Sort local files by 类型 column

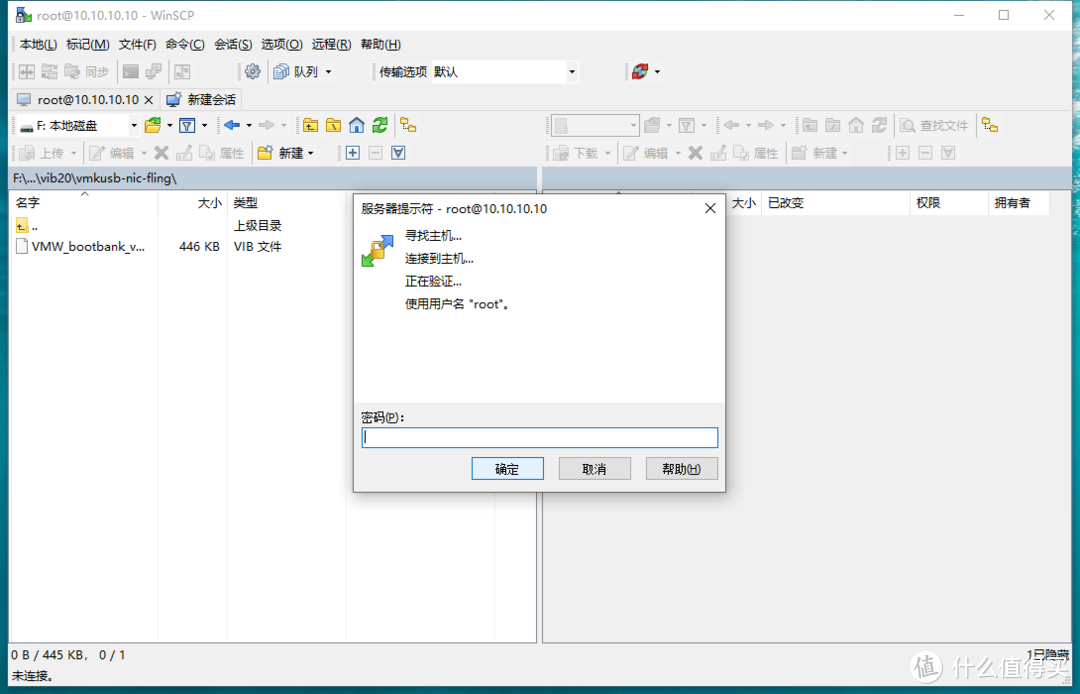286,203
